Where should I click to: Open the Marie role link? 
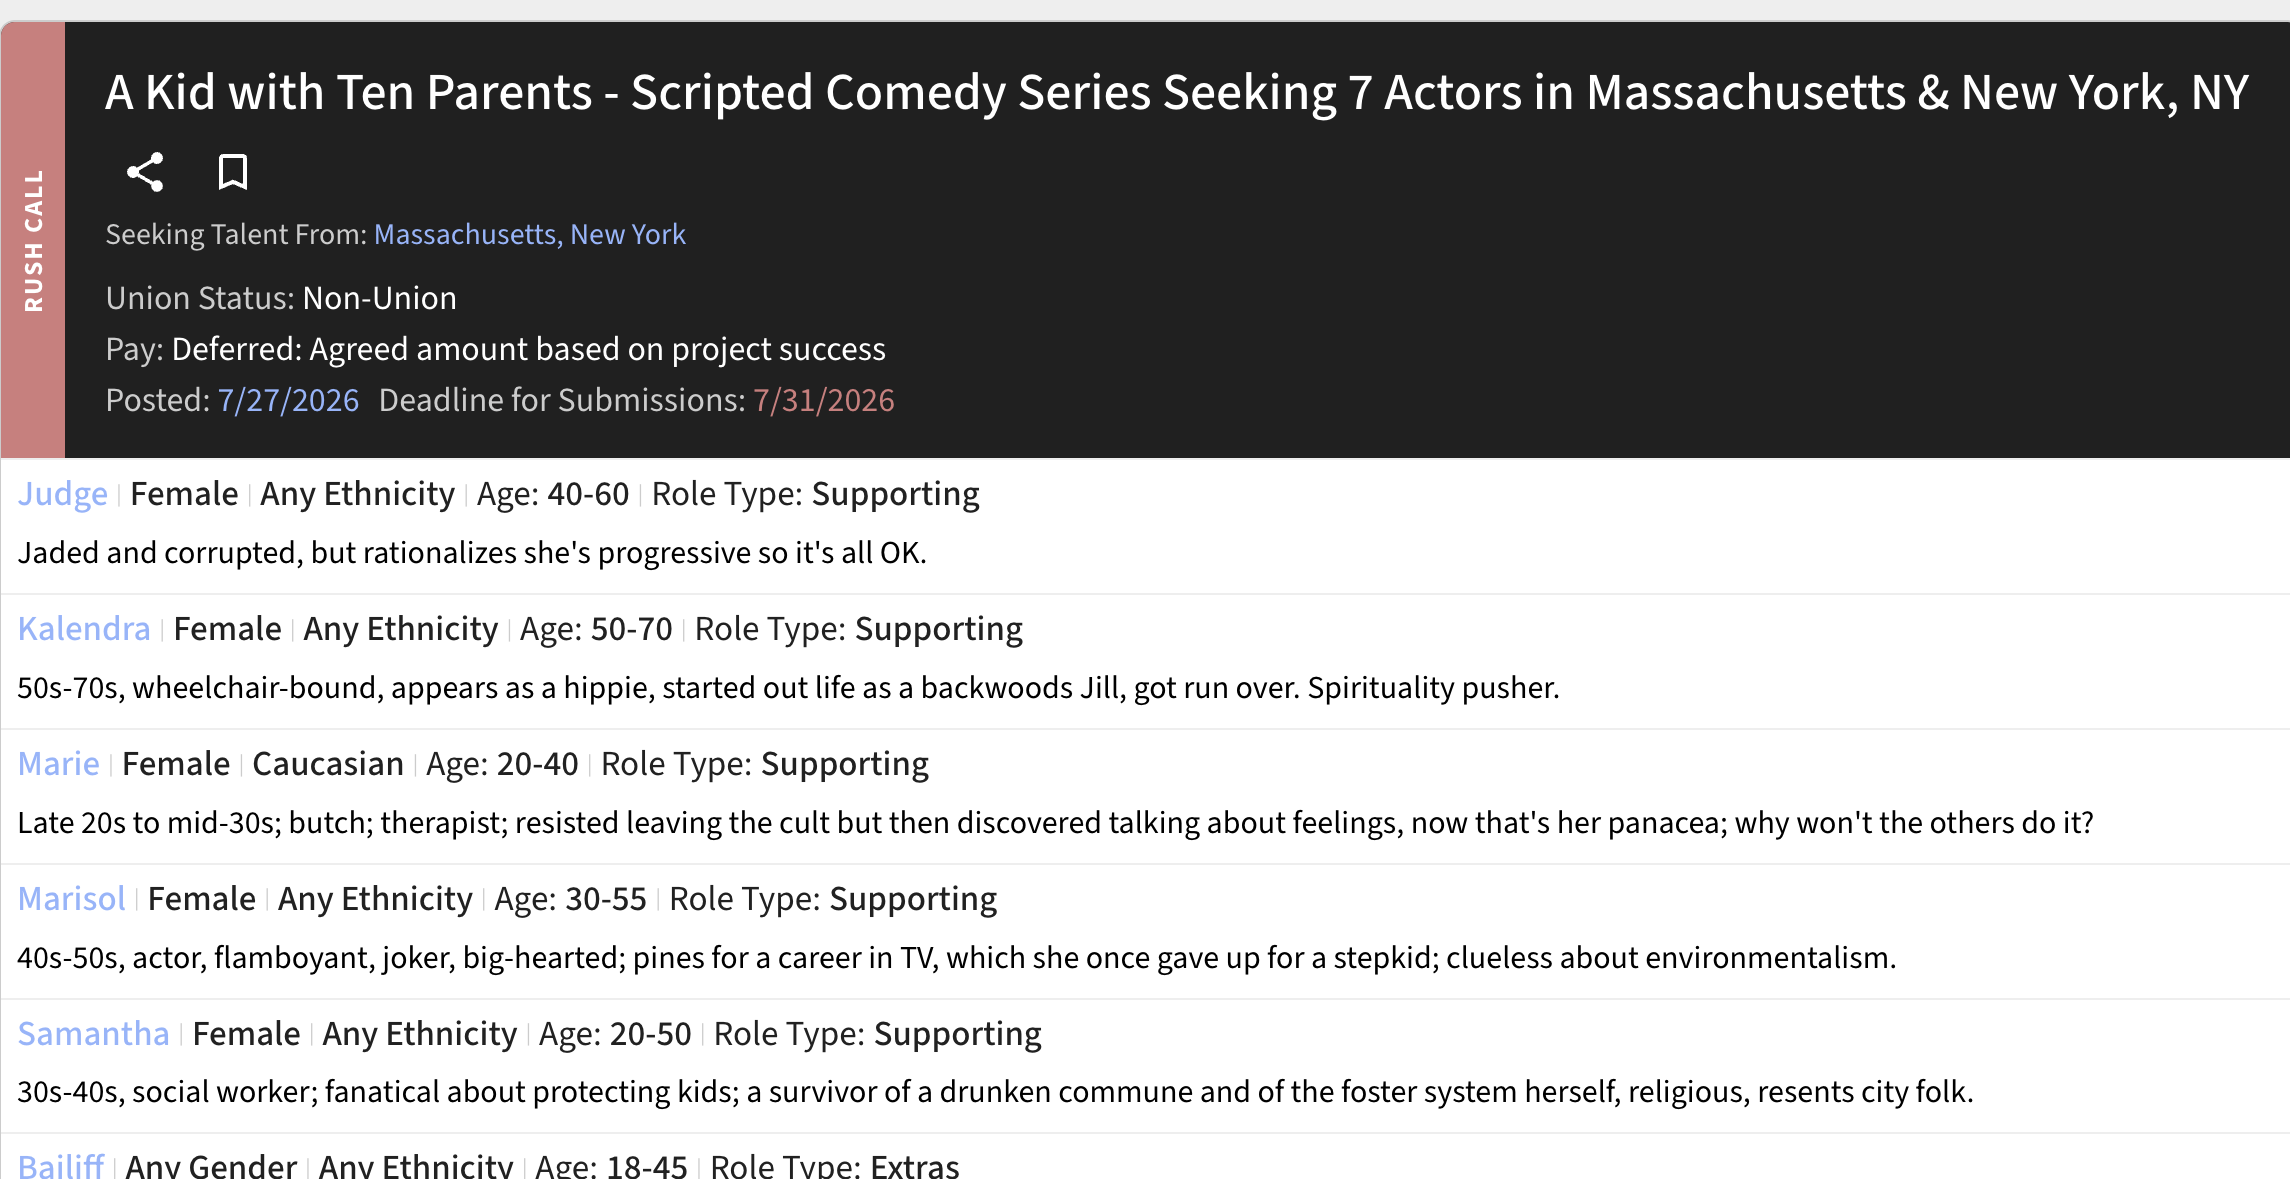pos(59,764)
